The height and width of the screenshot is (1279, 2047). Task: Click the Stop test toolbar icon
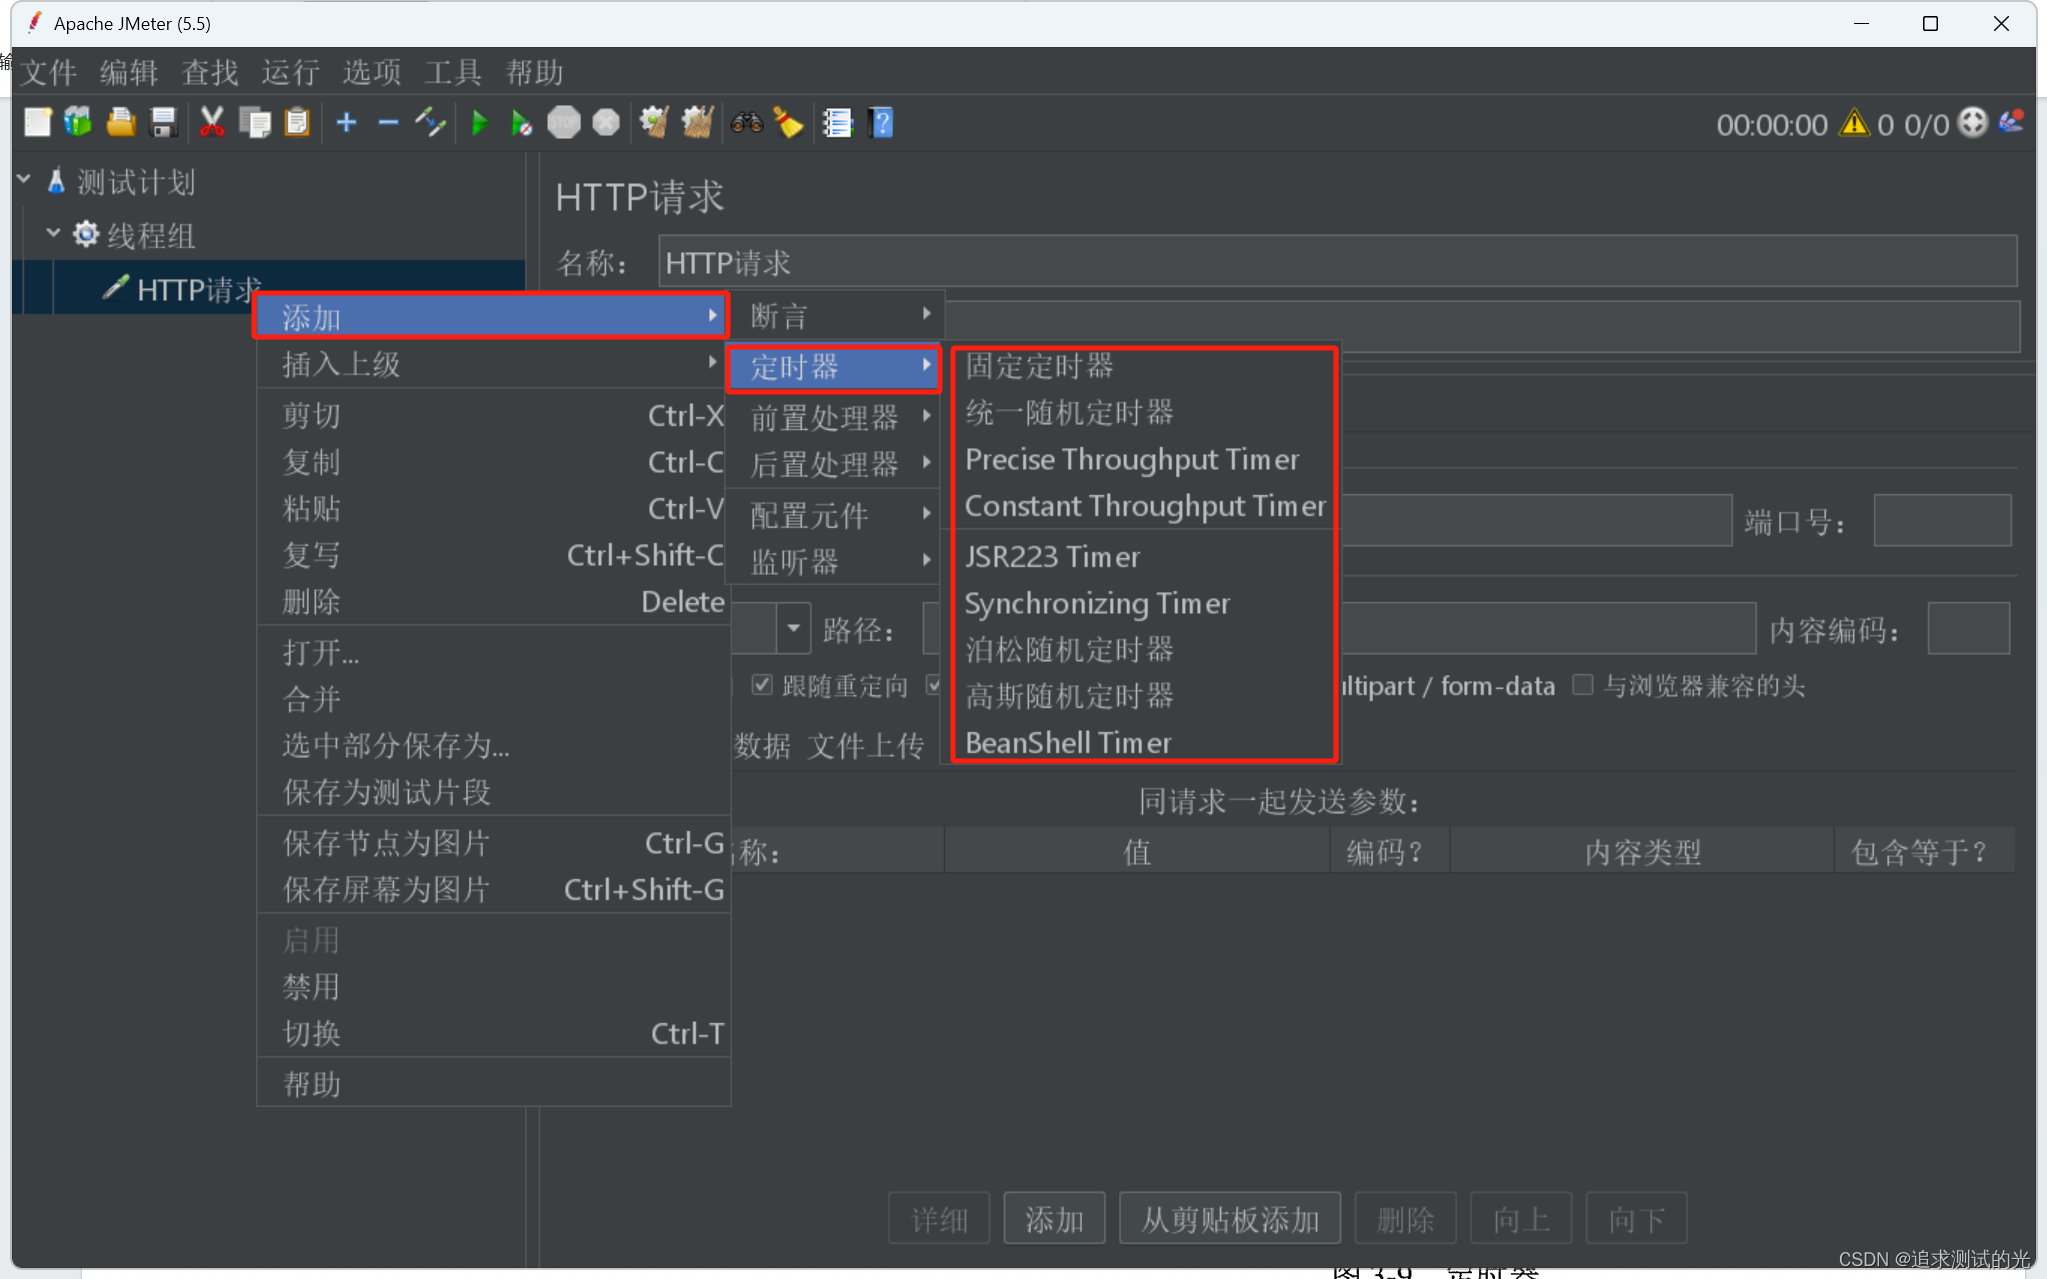(564, 123)
